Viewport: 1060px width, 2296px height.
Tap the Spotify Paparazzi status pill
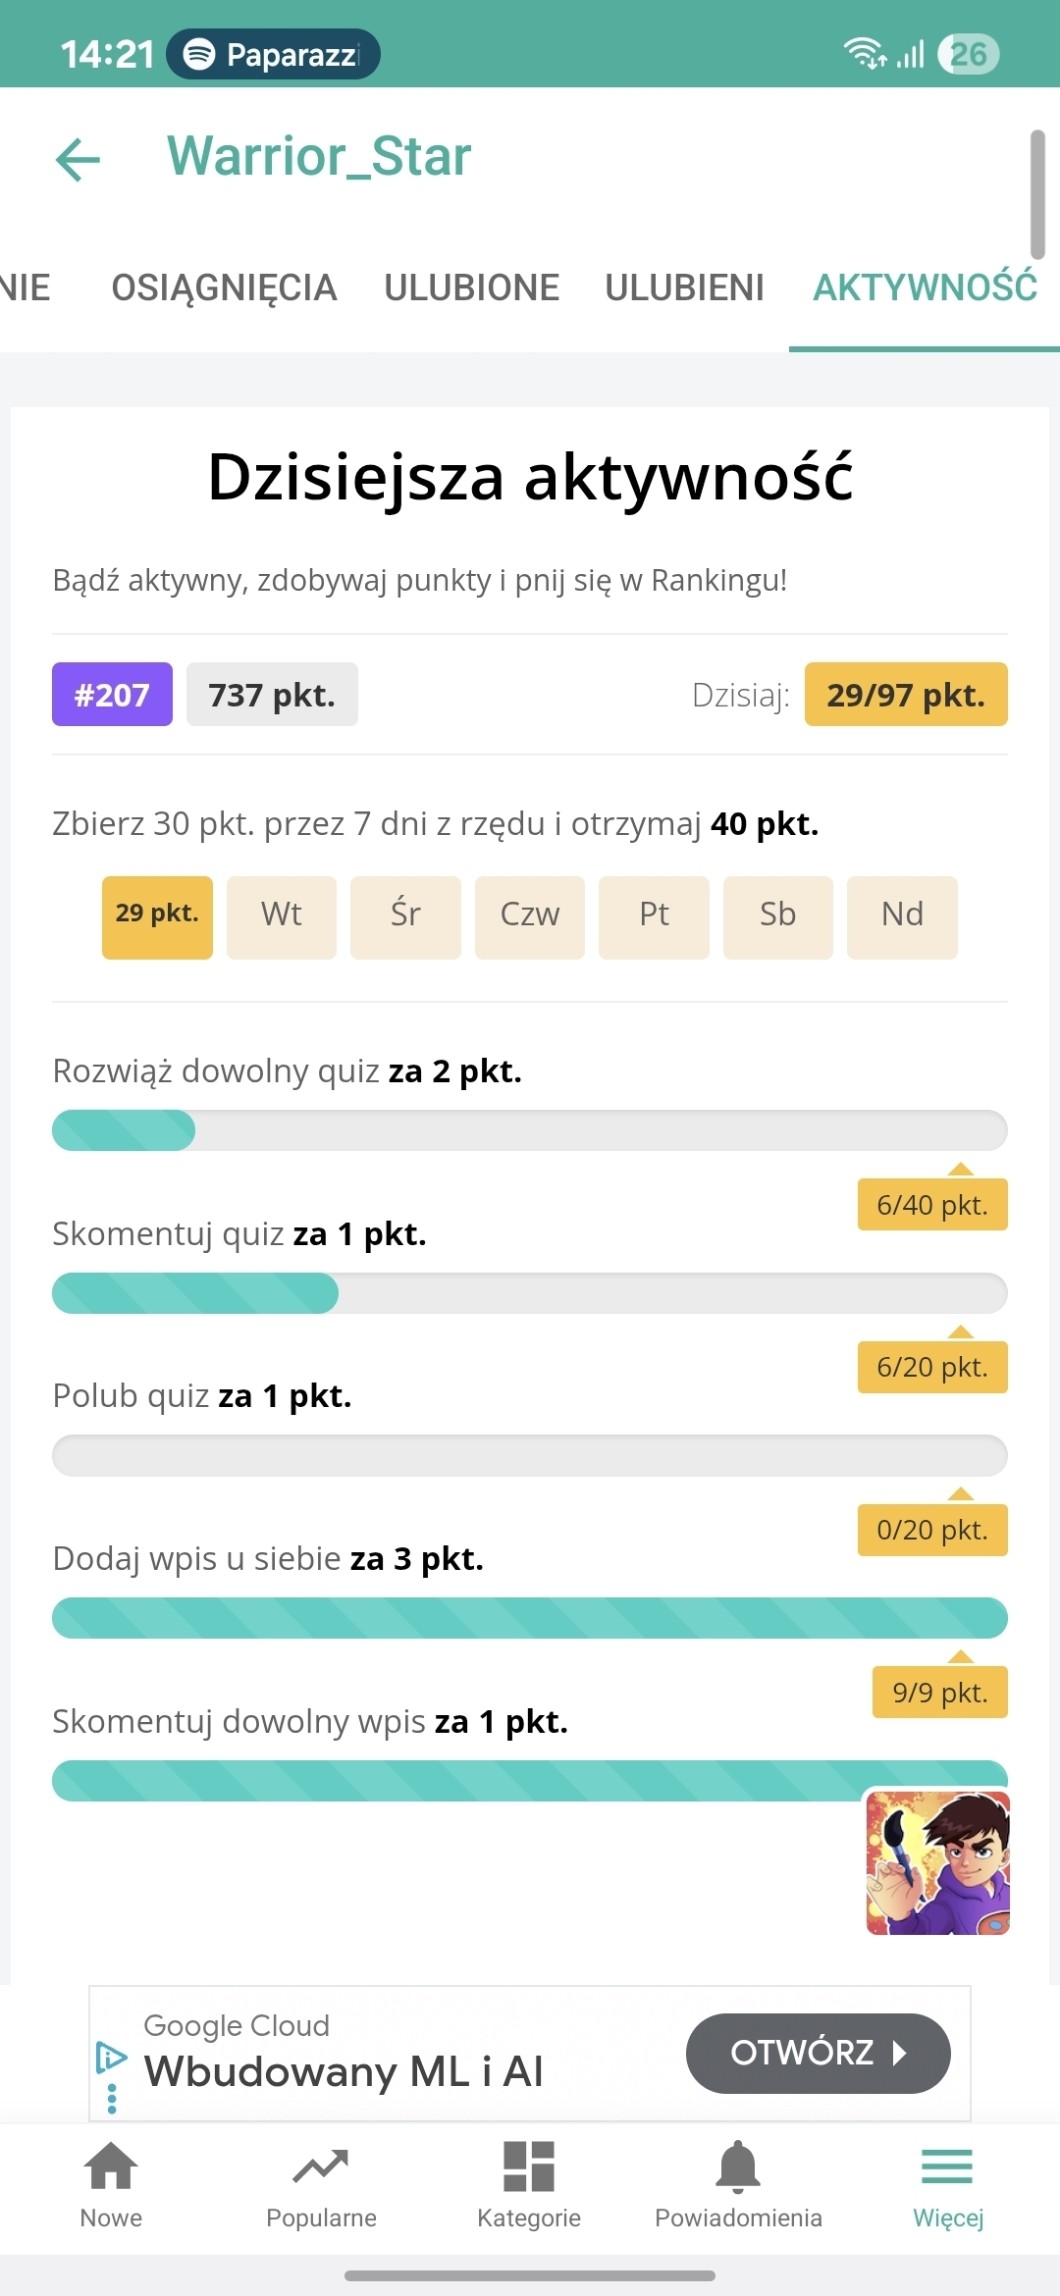pyautogui.click(x=273, y=54)
